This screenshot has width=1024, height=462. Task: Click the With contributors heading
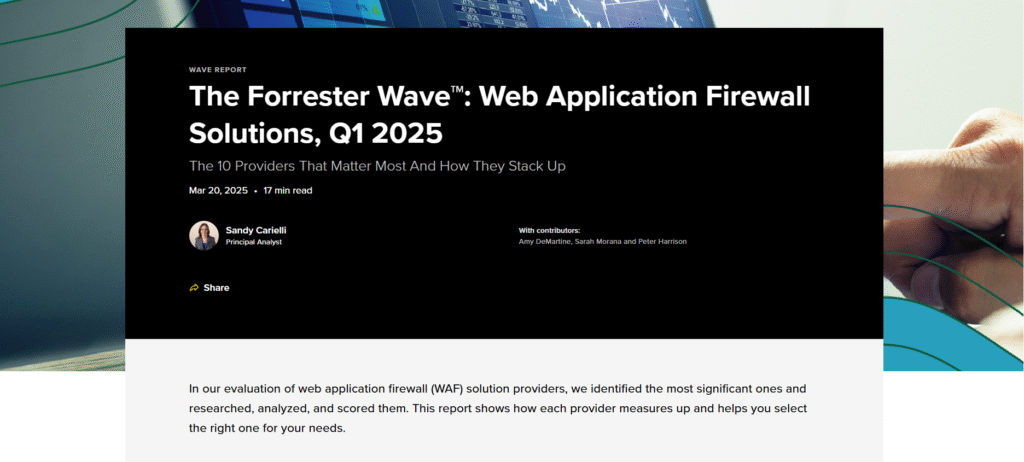(x=549, y=230)
